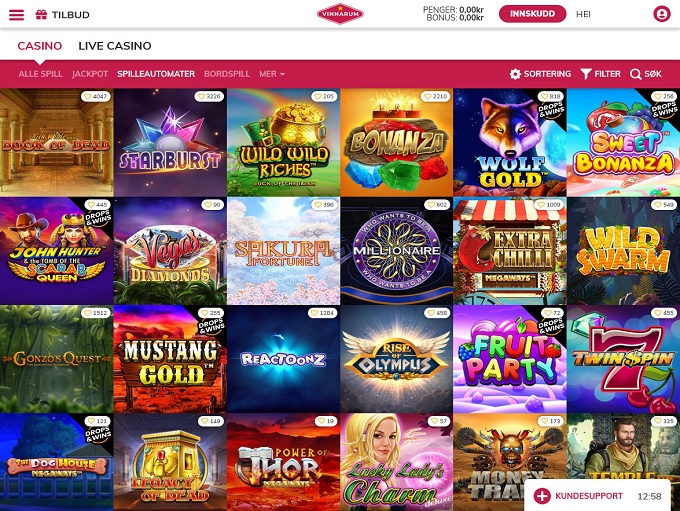Open the user profile icon
The height and width of the screenshot is (511, 680).
pos(662,14)
